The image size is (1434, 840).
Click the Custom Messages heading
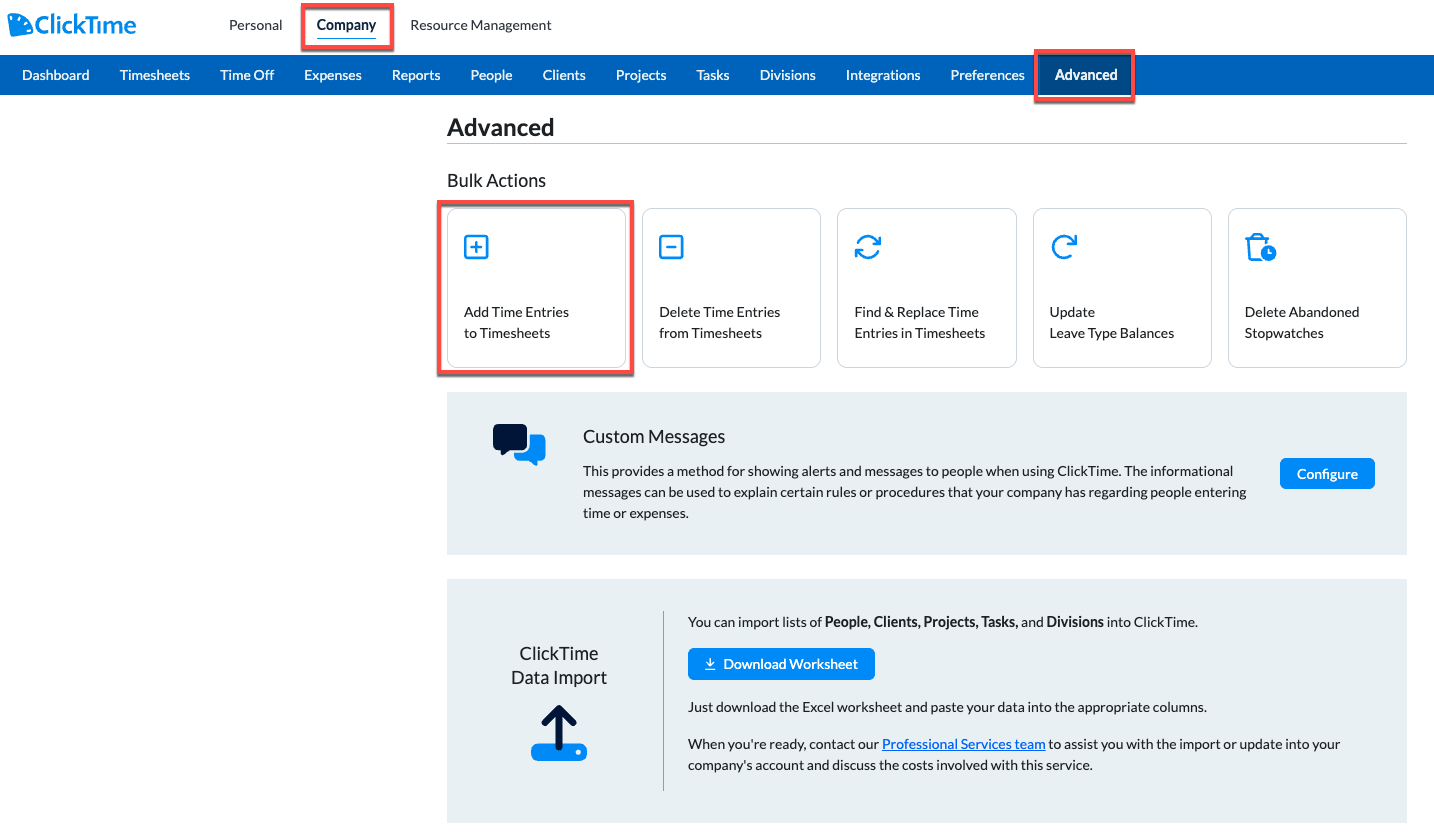[x=654, y=437]
